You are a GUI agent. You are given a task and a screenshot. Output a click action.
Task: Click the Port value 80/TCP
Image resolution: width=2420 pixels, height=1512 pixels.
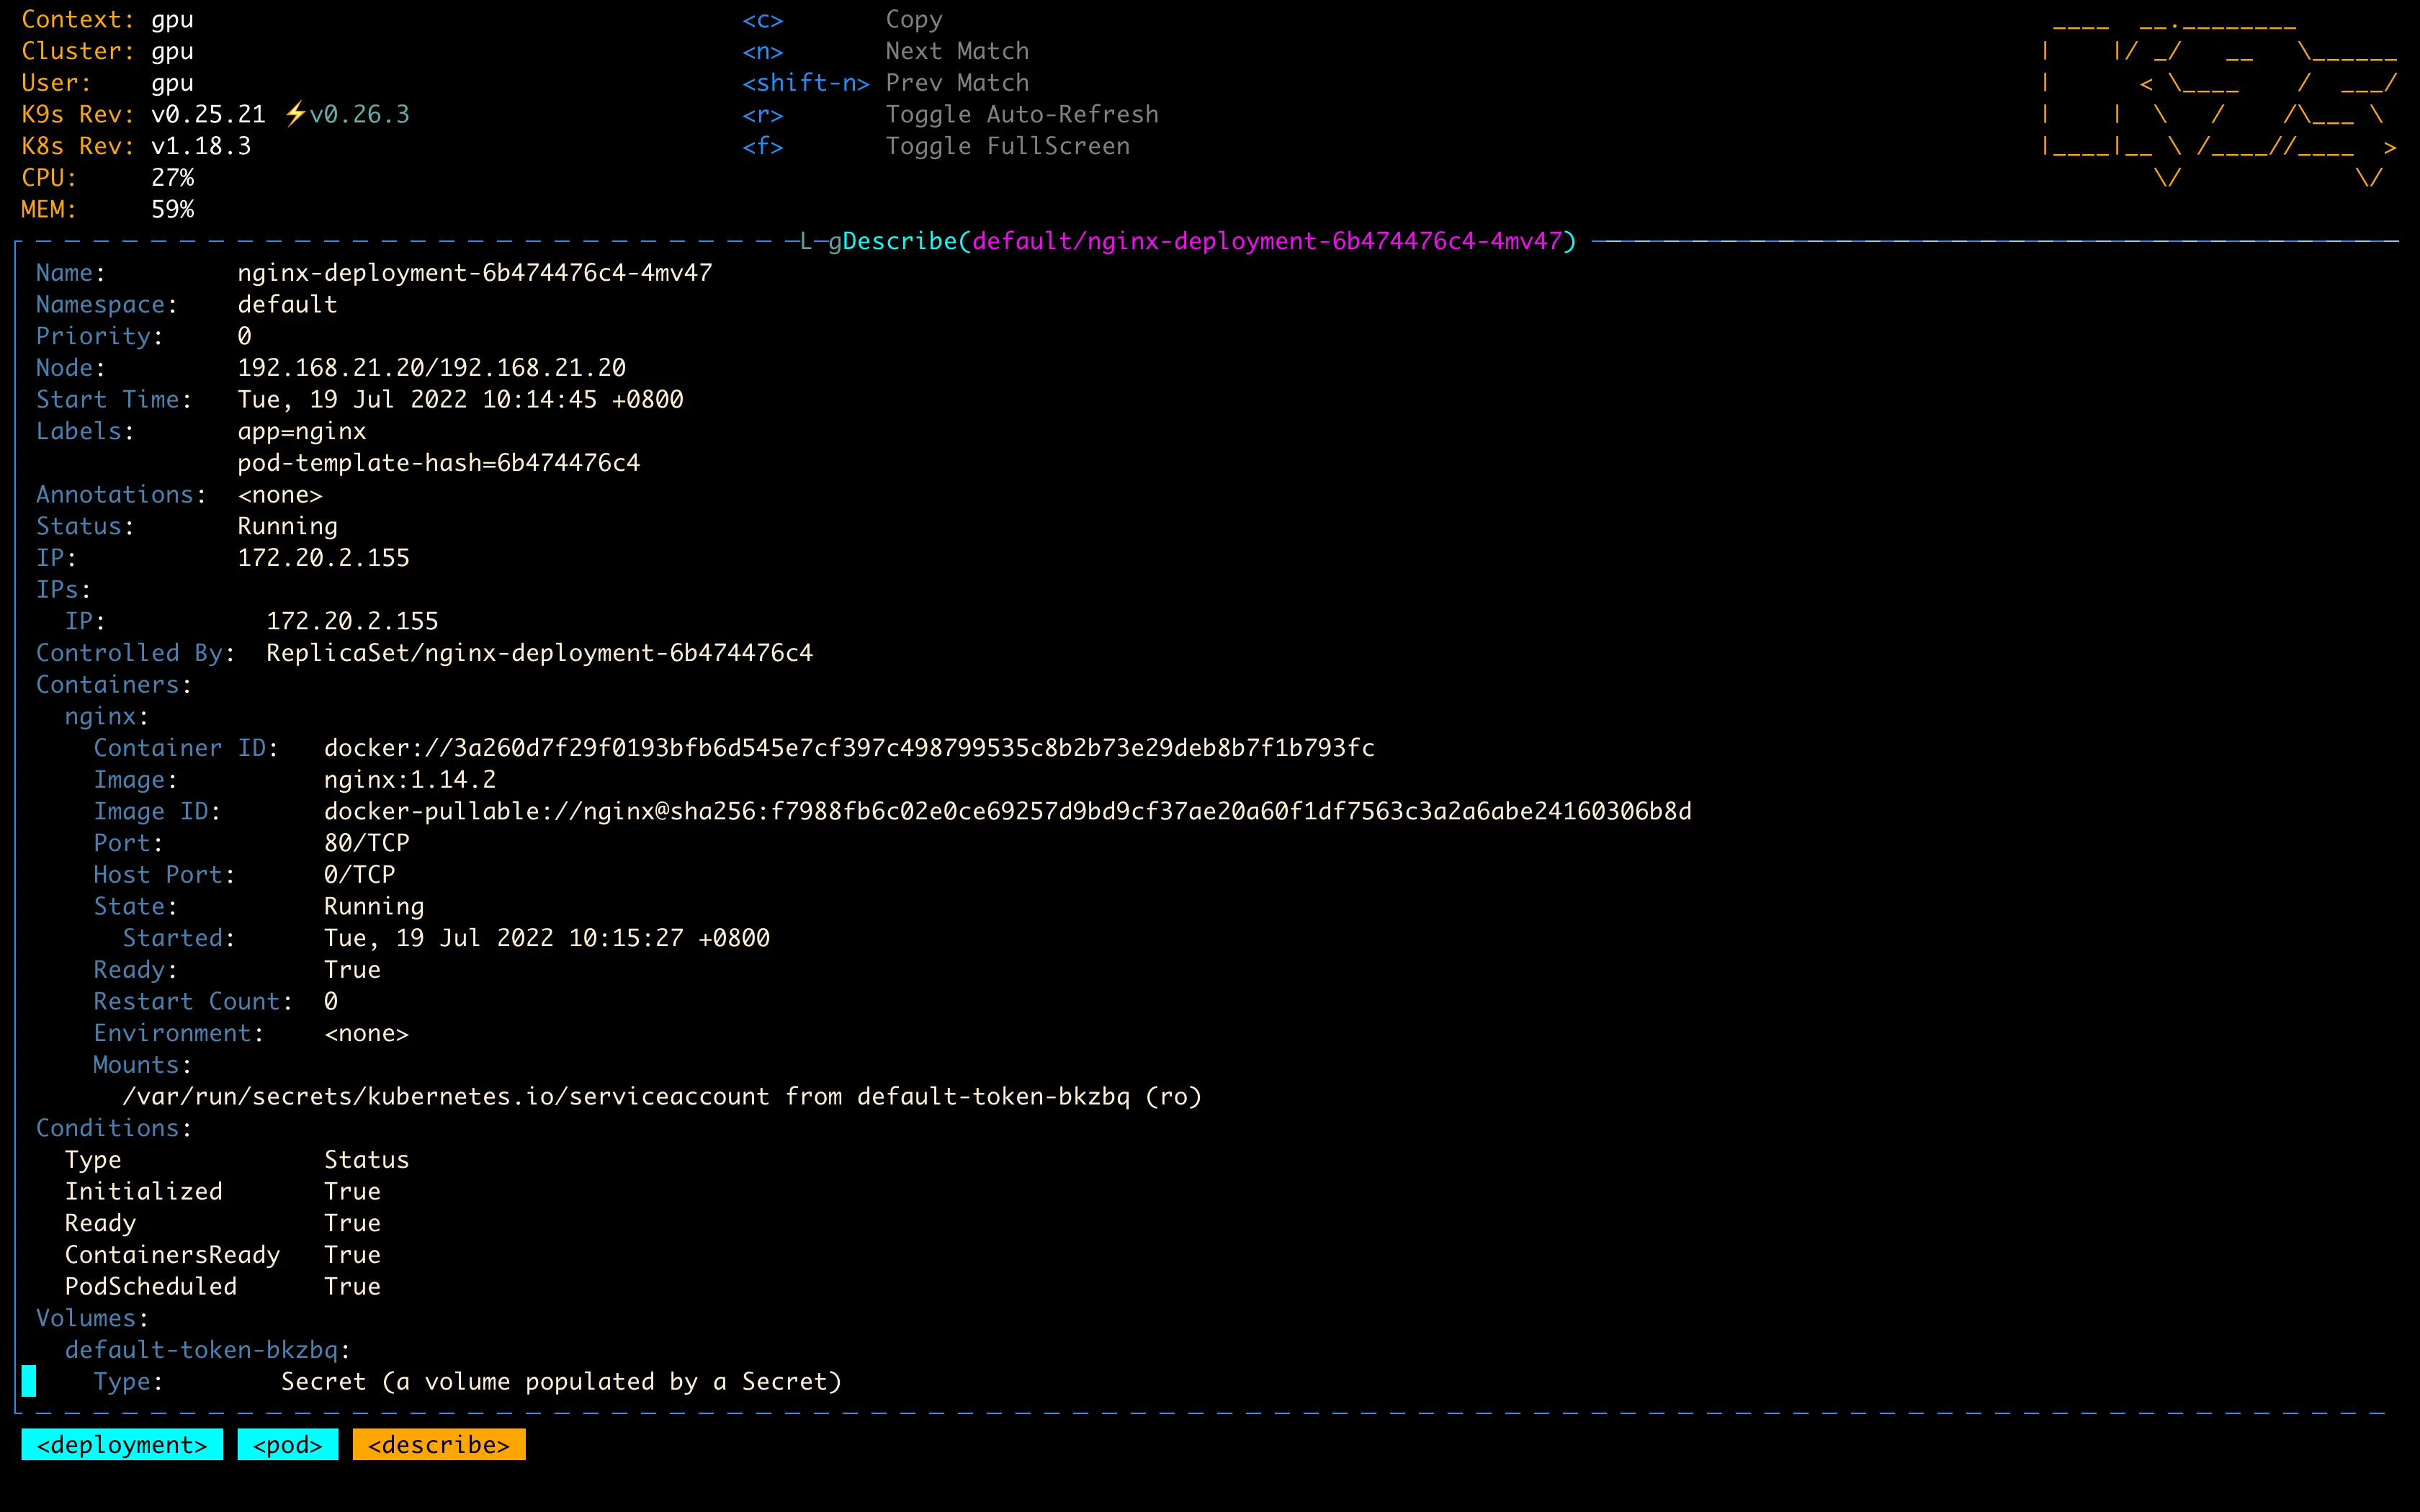367,843
